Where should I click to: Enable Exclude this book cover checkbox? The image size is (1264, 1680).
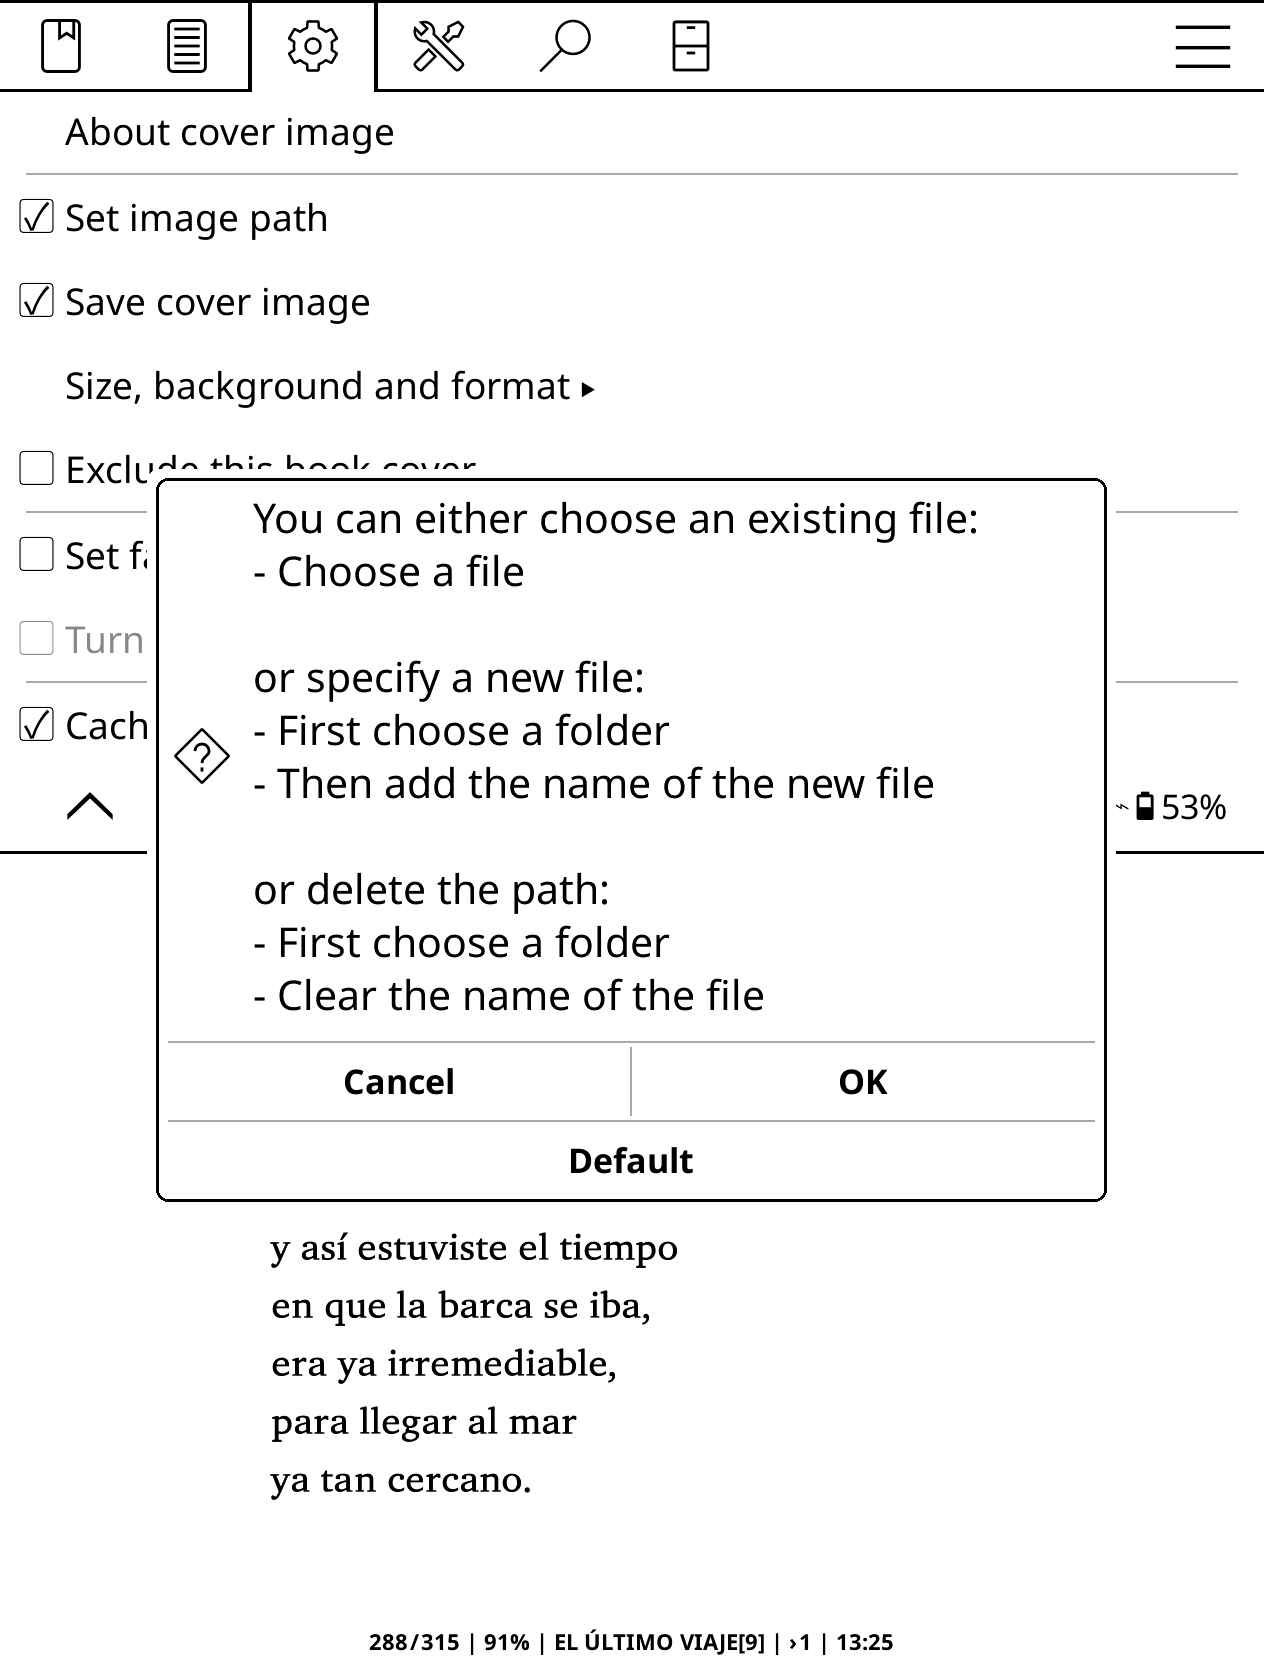[x=37, y=468]
